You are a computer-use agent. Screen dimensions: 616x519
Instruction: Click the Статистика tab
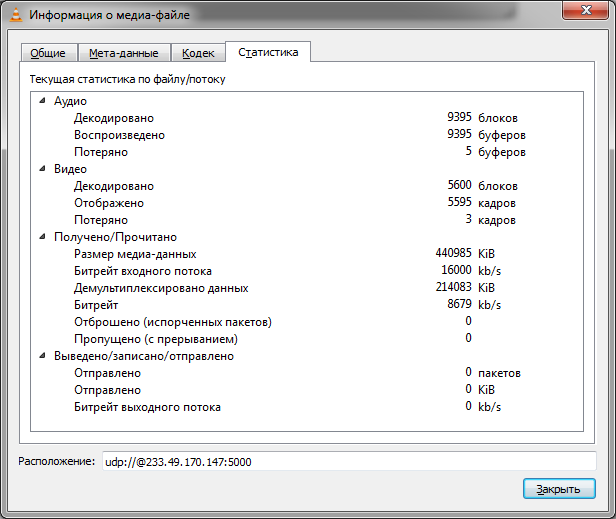(268, 52)
